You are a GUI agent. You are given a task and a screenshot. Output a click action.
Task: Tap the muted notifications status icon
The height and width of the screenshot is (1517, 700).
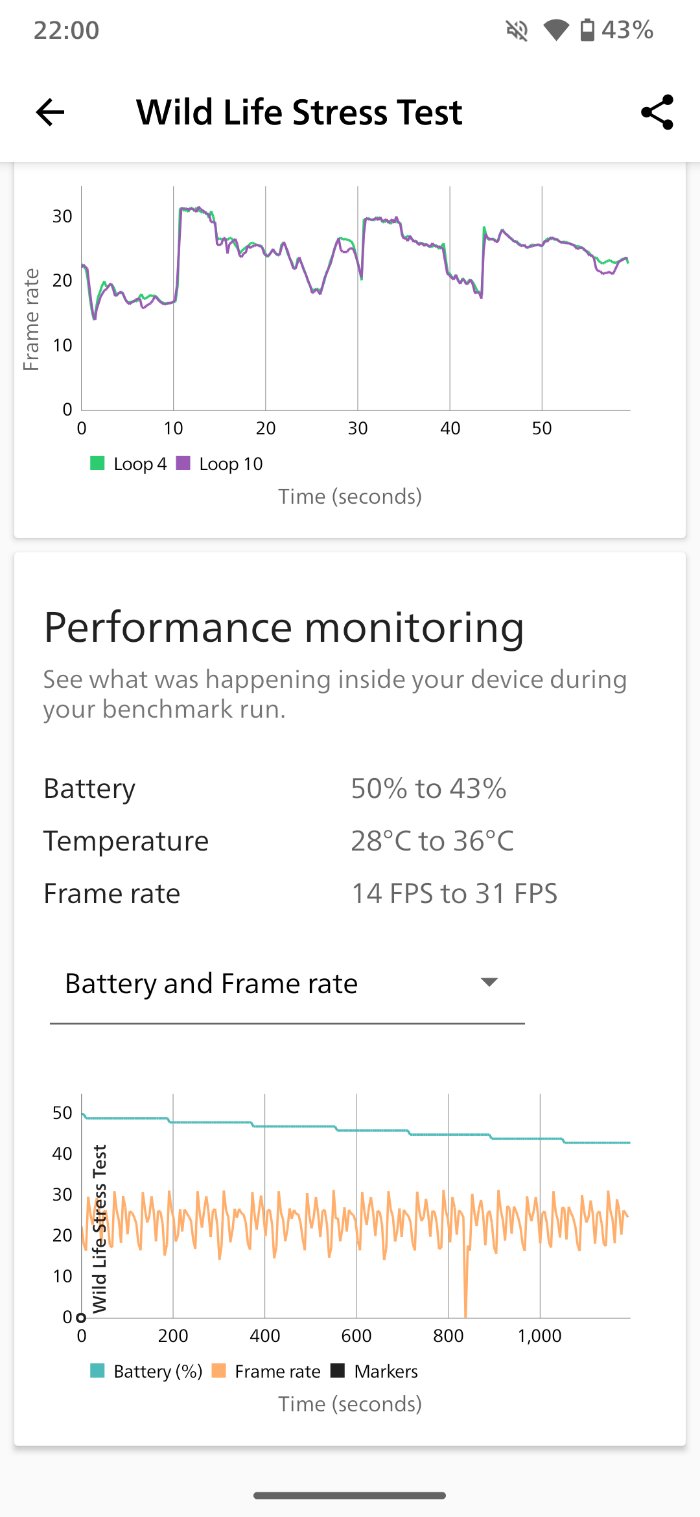[517, 31]
